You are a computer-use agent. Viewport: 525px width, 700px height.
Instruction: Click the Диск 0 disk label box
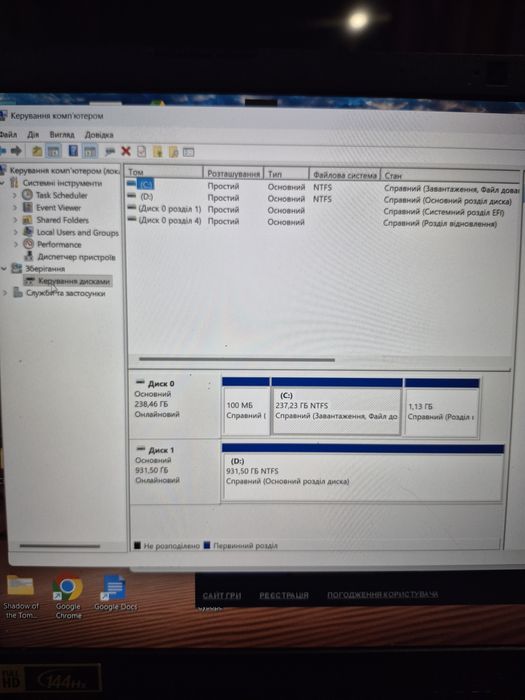tap(175, 404)
